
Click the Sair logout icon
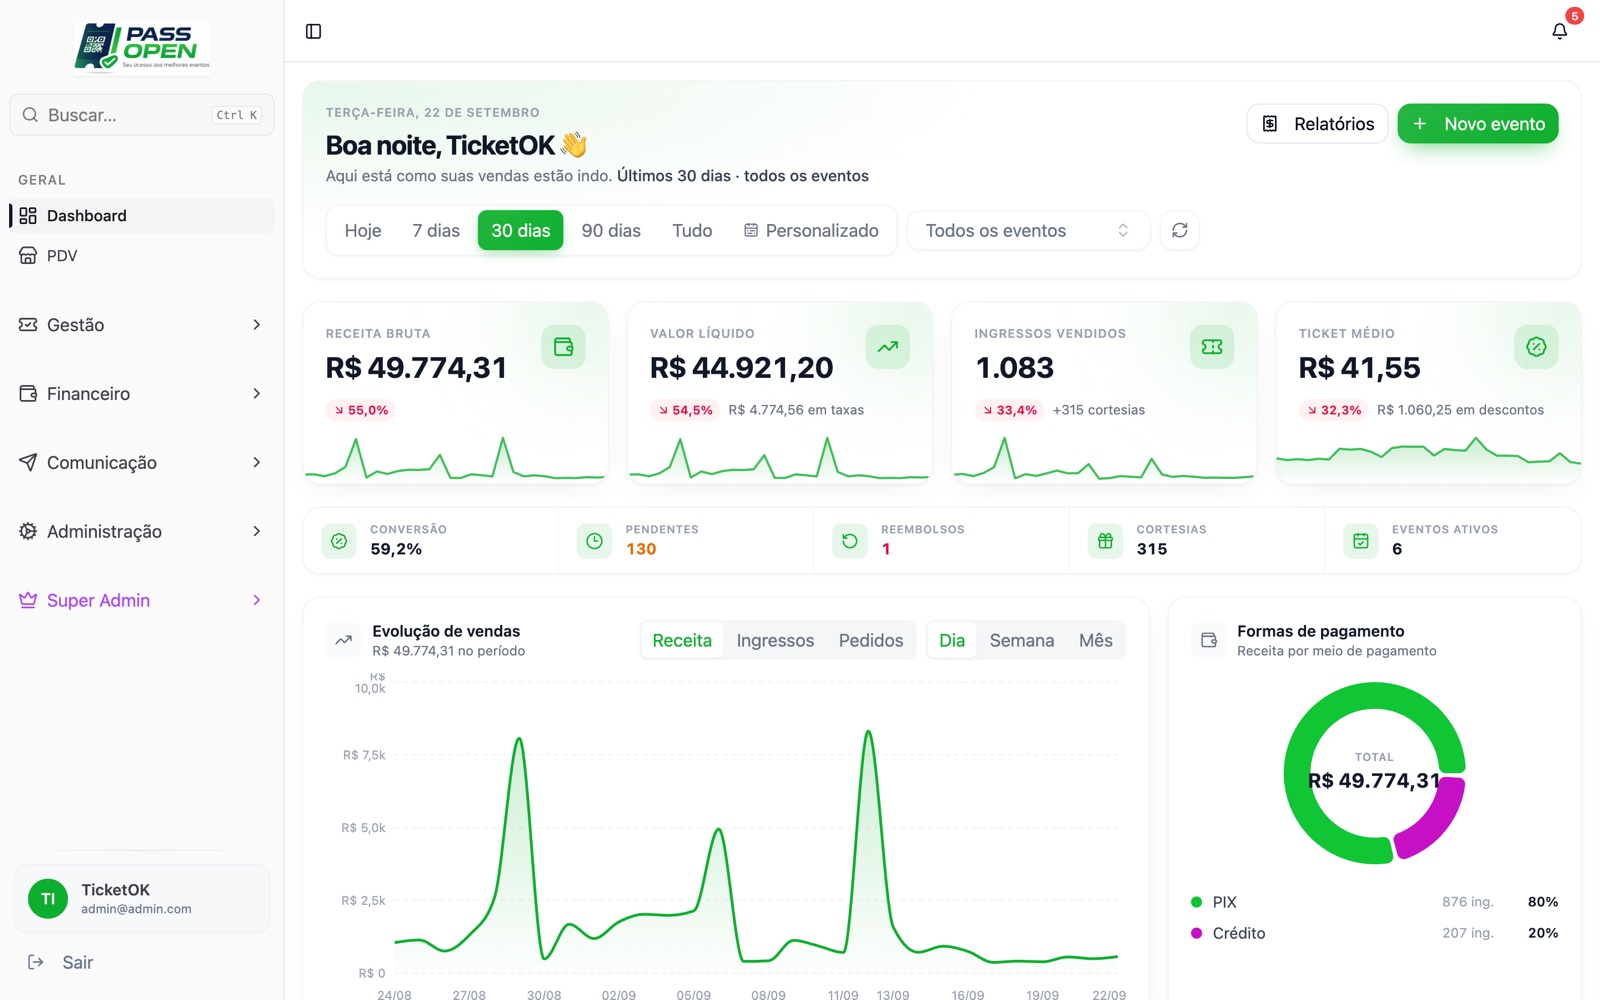click(x=36, y=962)
